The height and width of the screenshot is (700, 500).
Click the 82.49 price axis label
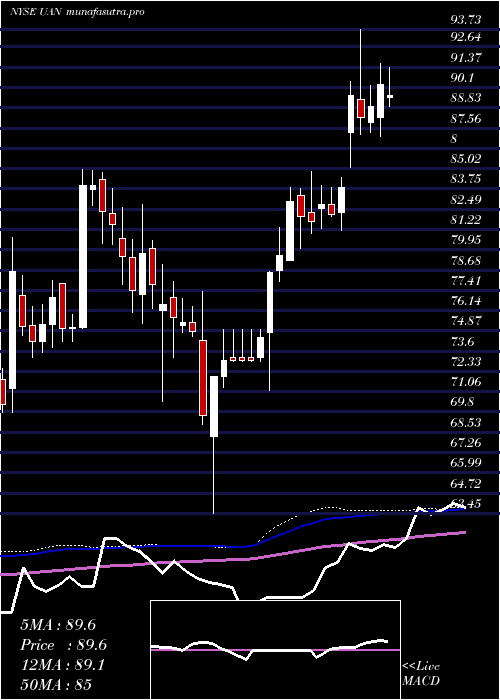click(x=466, y=200)
